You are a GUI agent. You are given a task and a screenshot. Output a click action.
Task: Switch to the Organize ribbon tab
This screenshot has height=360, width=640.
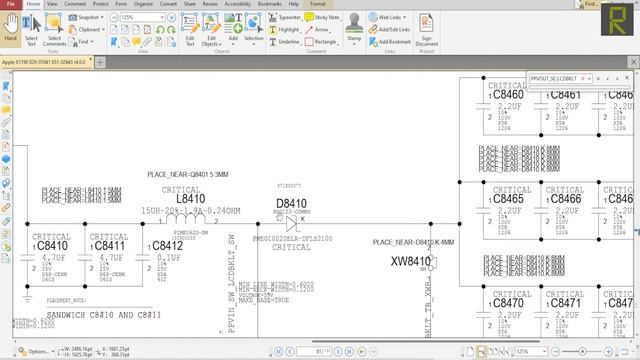(143, 4)
